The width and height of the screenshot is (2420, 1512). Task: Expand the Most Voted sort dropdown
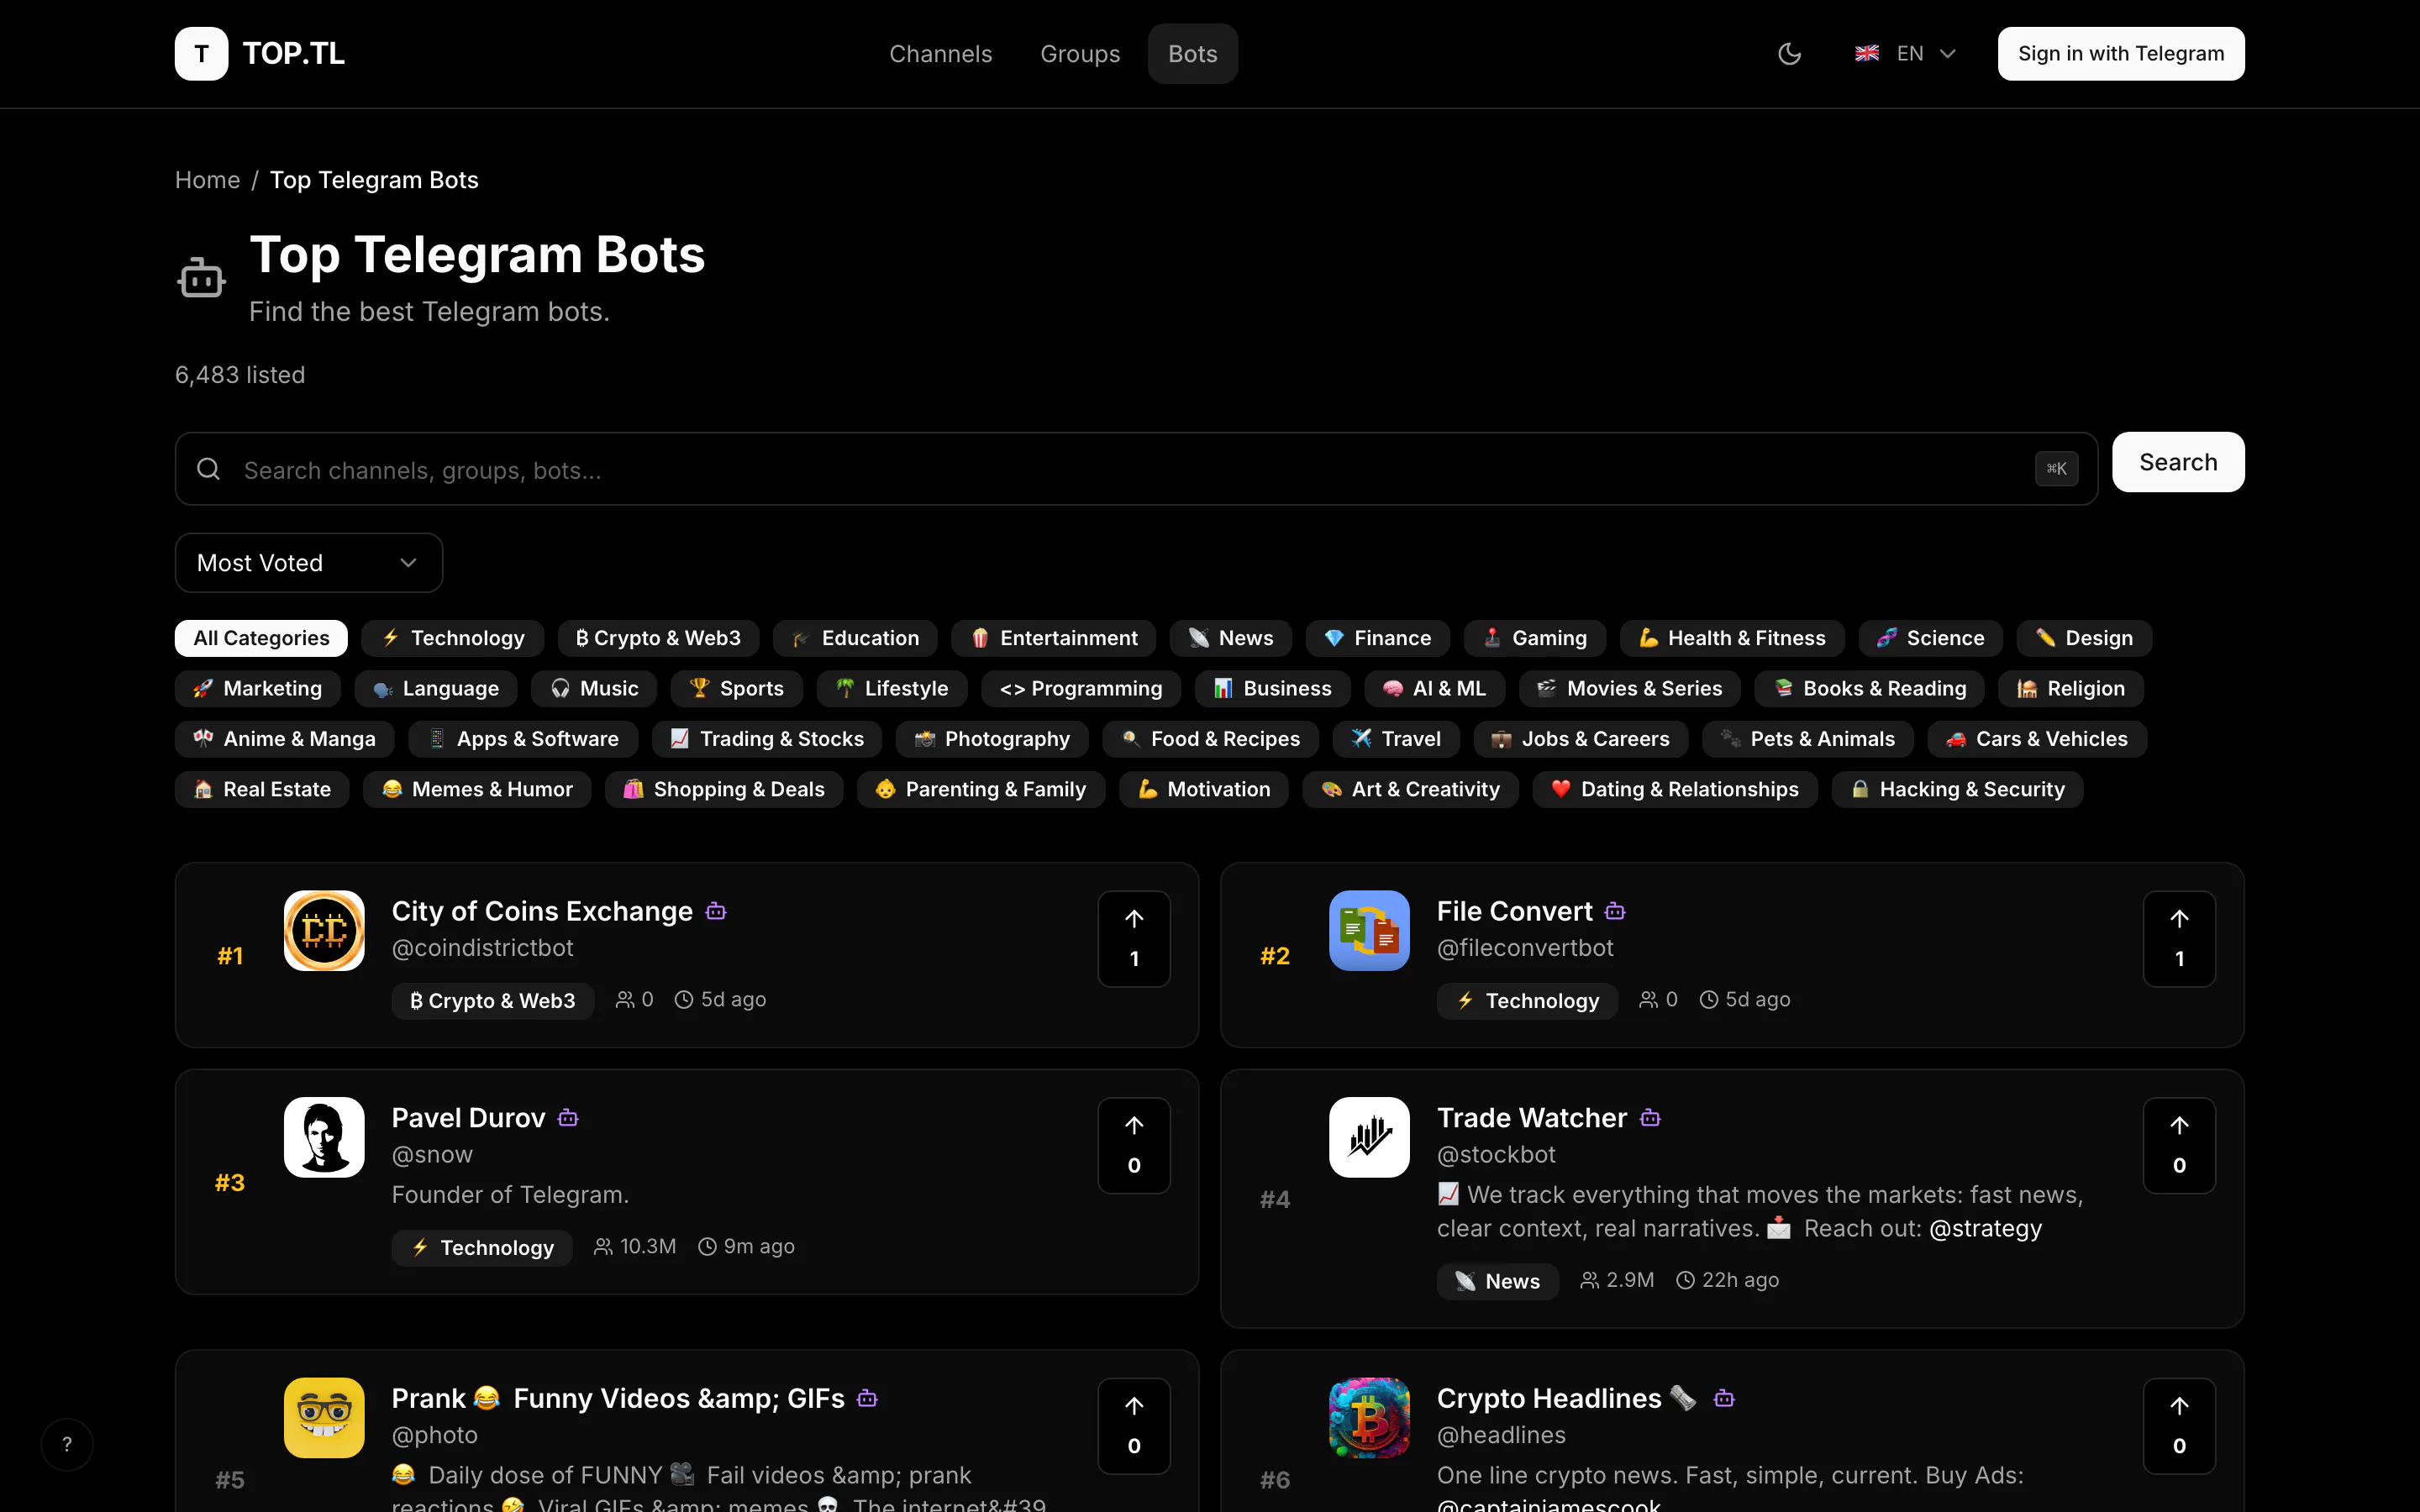[x=308, y=563]
